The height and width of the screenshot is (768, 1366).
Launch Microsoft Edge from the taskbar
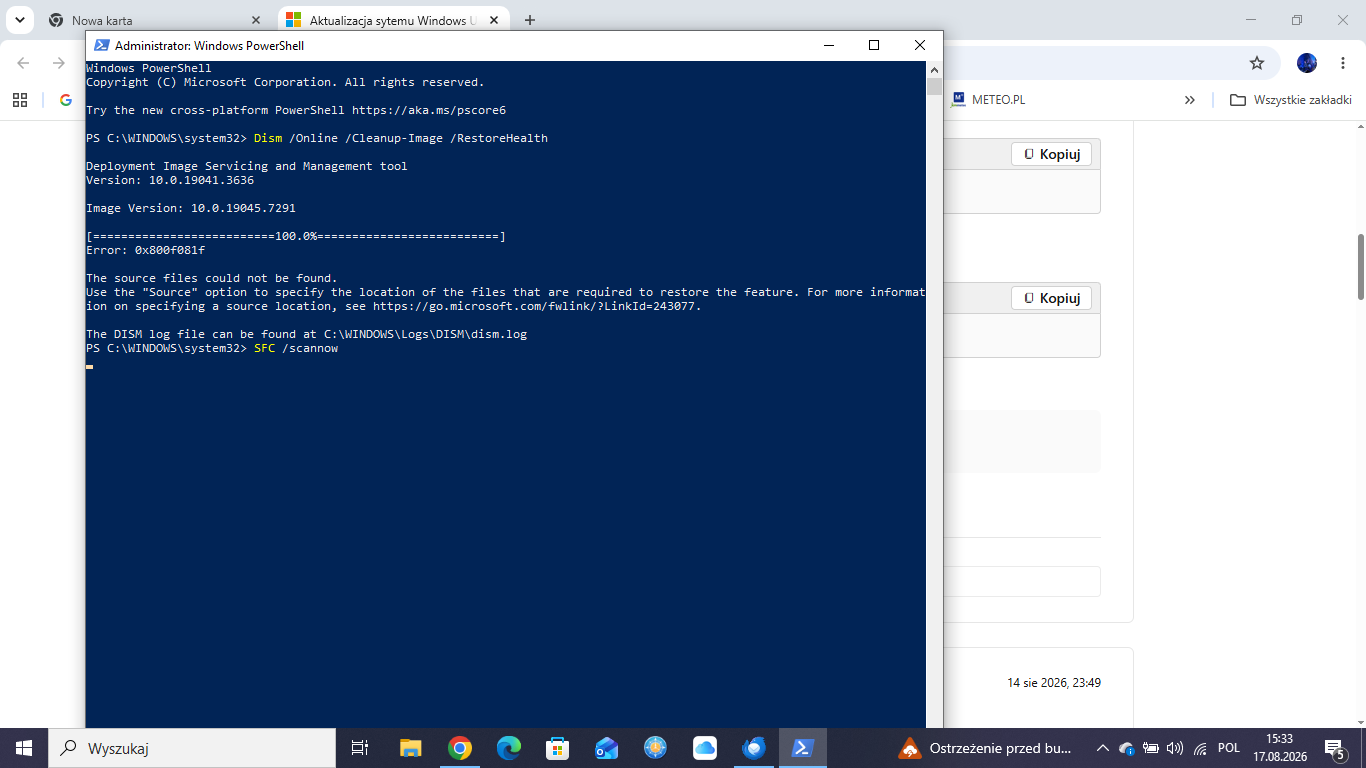pyautogui.click(x=509, y=748)
